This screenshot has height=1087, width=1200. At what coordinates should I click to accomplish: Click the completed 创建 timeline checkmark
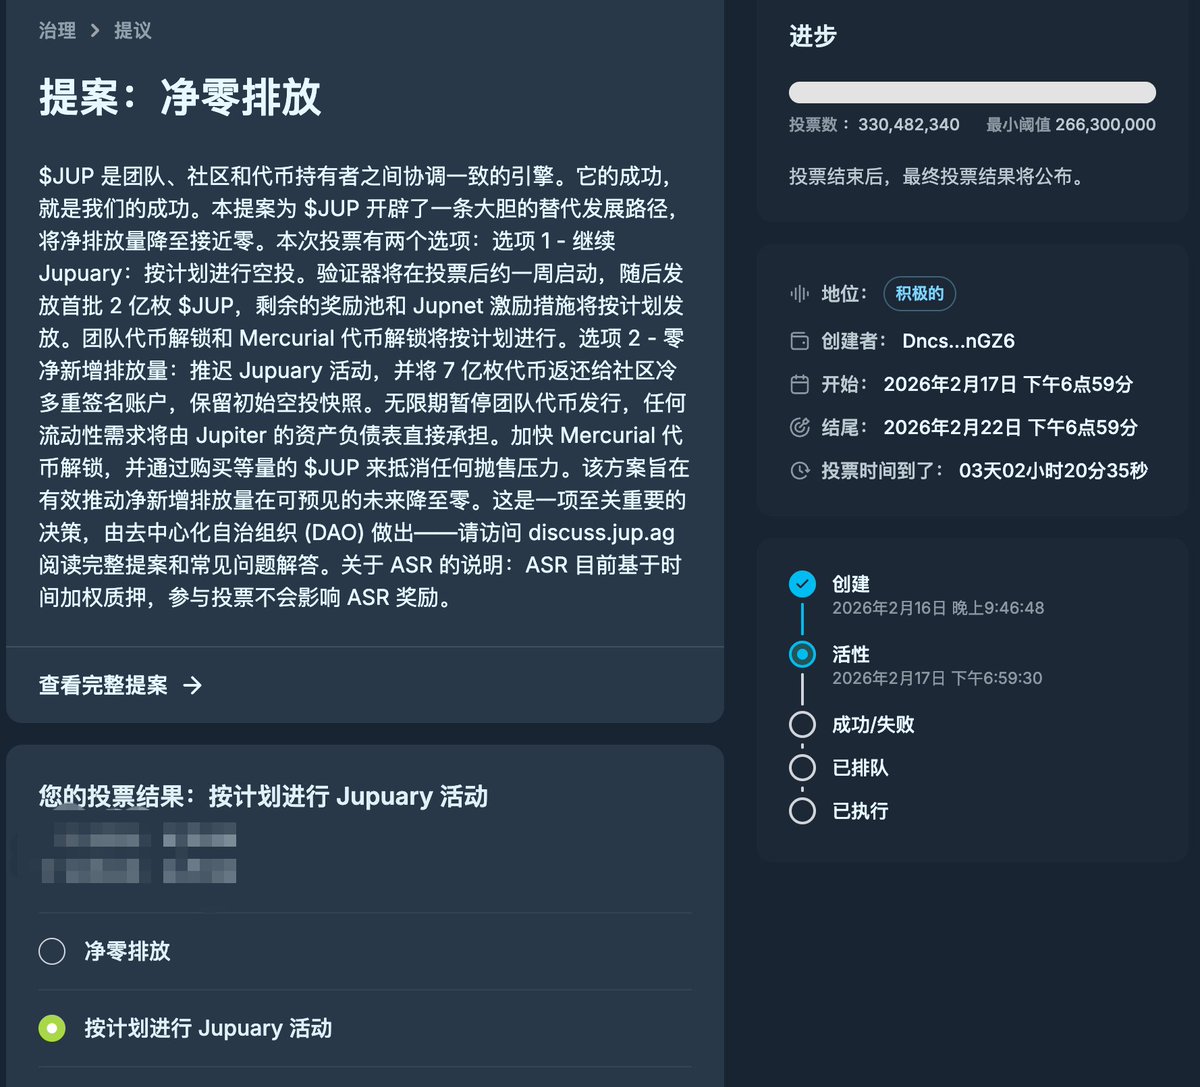point(802,584)
